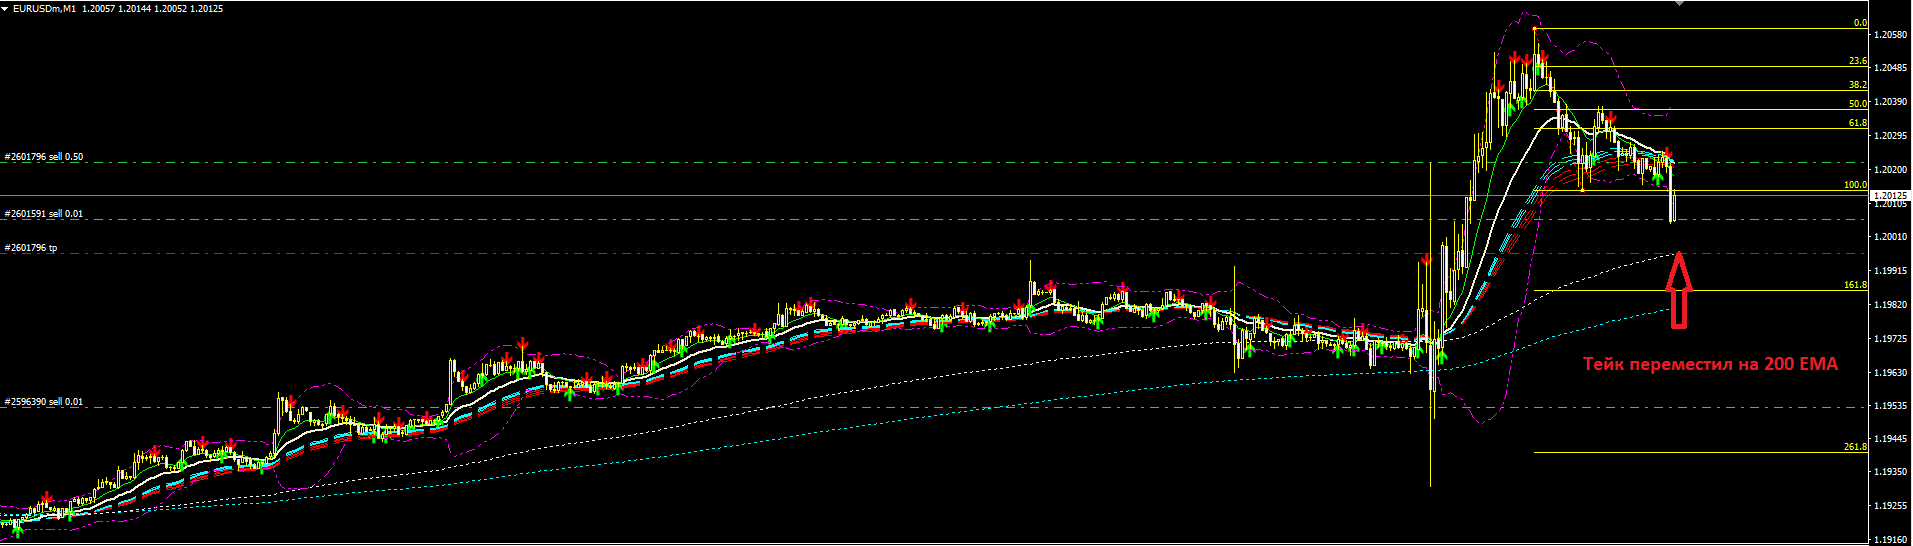Click the current price tag 1.20125
Viewport: 1913px width, 546px height.
[x=1890, y=196]
